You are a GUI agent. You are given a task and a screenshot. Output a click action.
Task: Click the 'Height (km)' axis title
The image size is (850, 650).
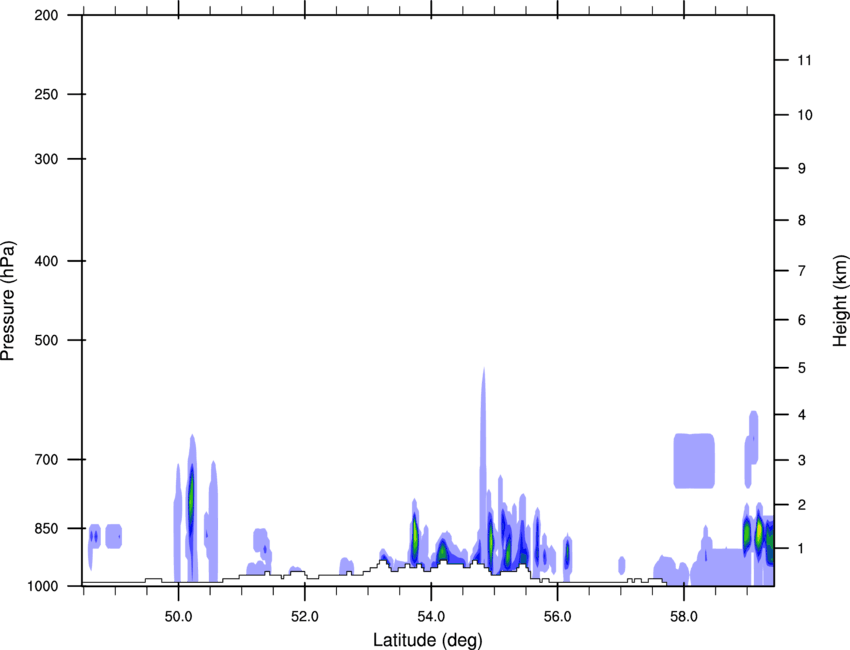(840, 301)
